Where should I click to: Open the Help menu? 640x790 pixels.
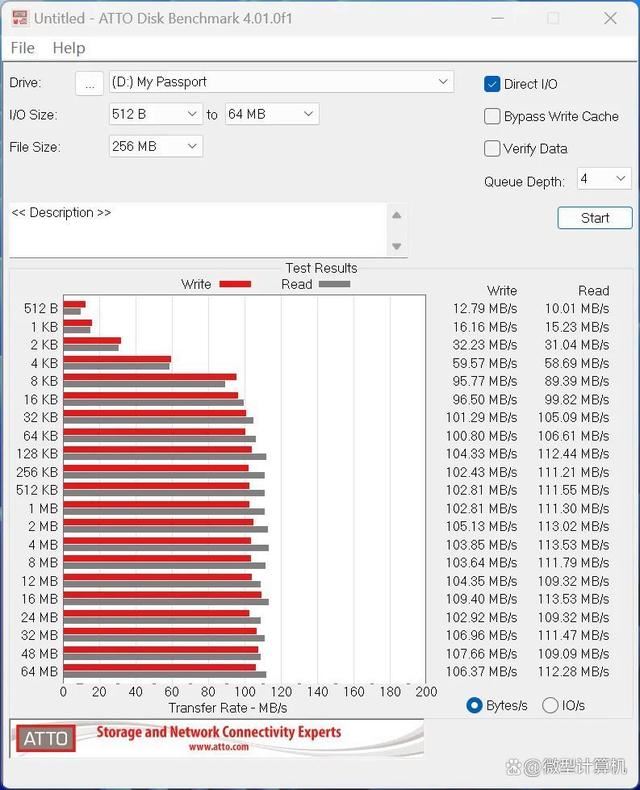[69, 48]
